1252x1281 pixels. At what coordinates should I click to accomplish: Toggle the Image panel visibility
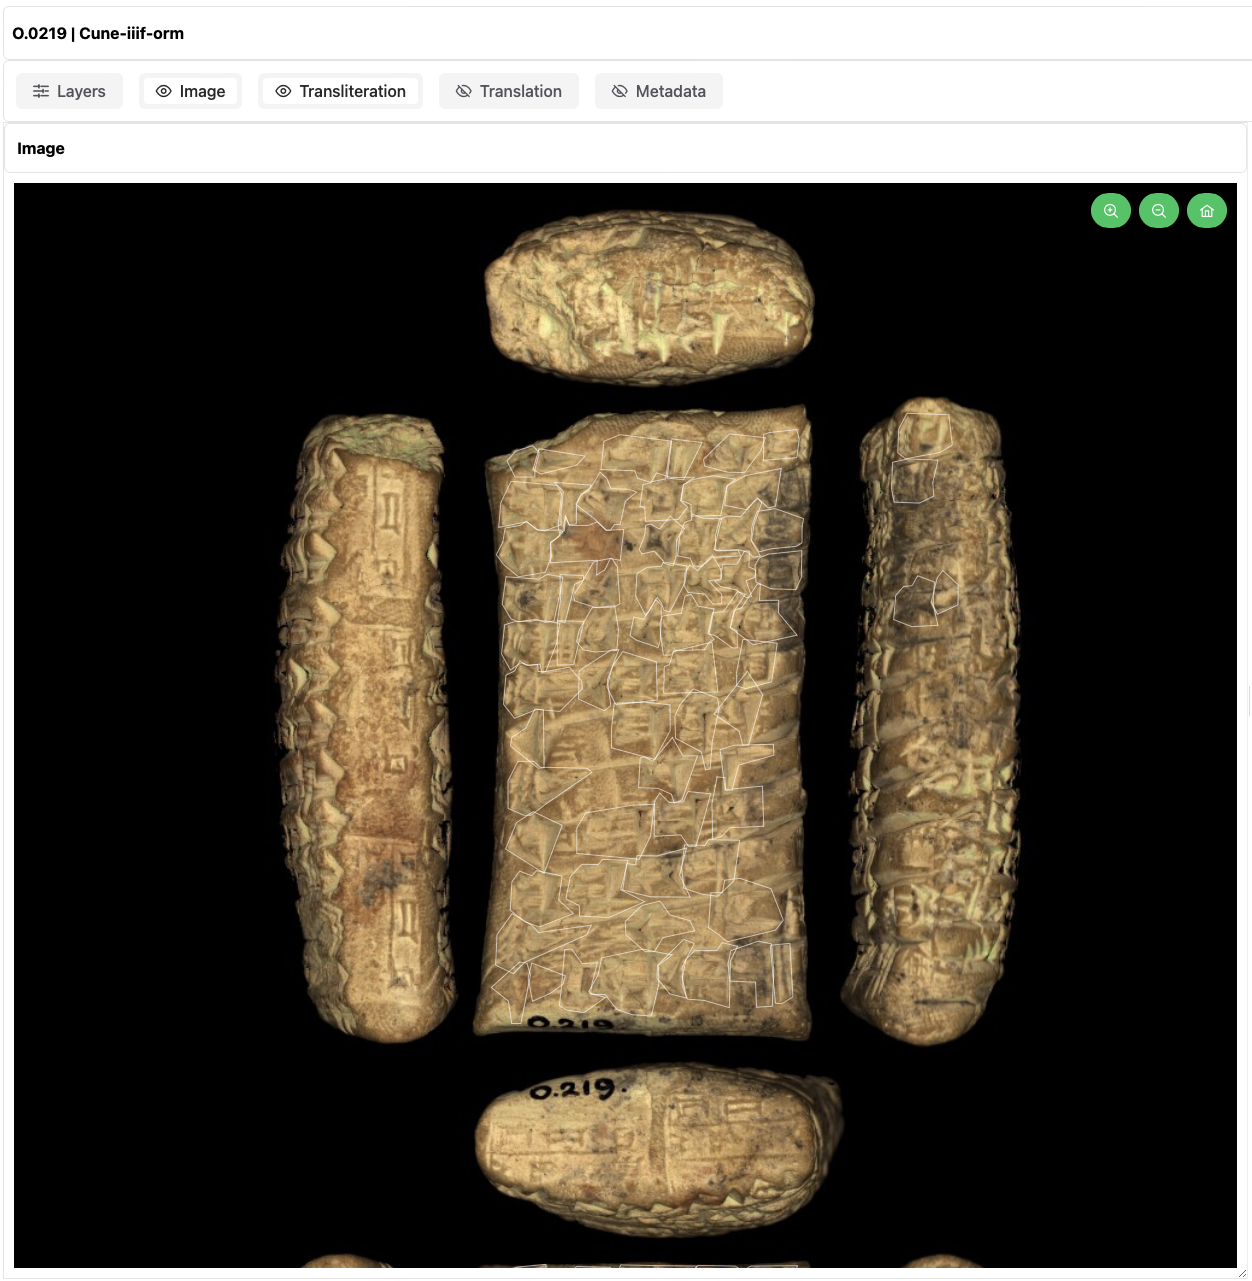(x=190, y=91)
